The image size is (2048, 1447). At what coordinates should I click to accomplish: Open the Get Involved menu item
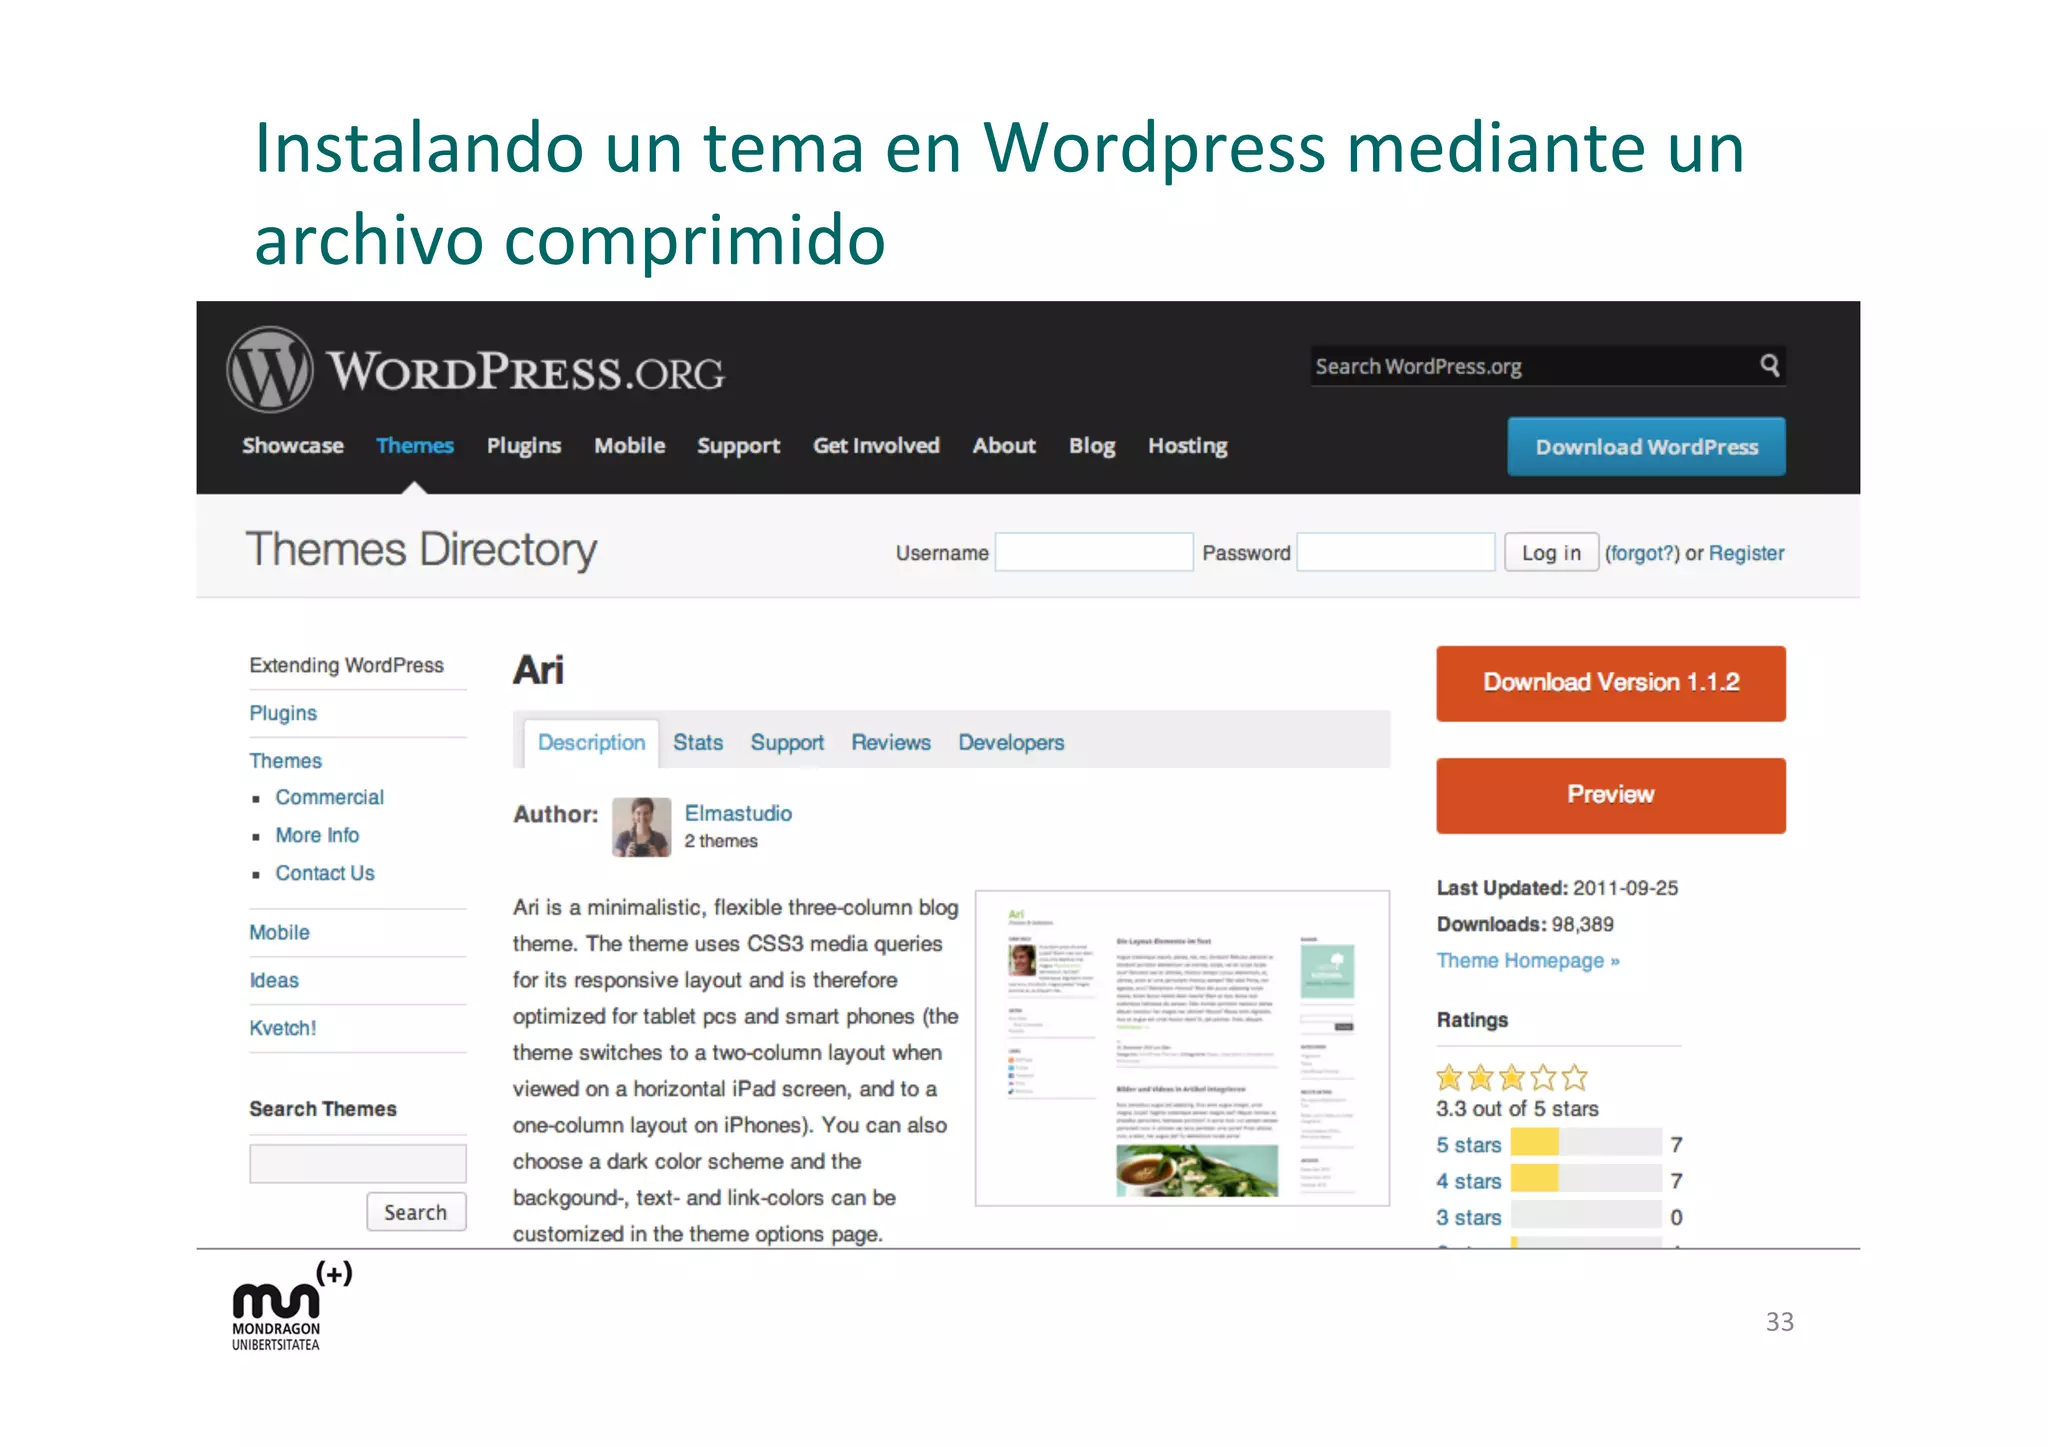pyautogui.click(x=876, y=446)
